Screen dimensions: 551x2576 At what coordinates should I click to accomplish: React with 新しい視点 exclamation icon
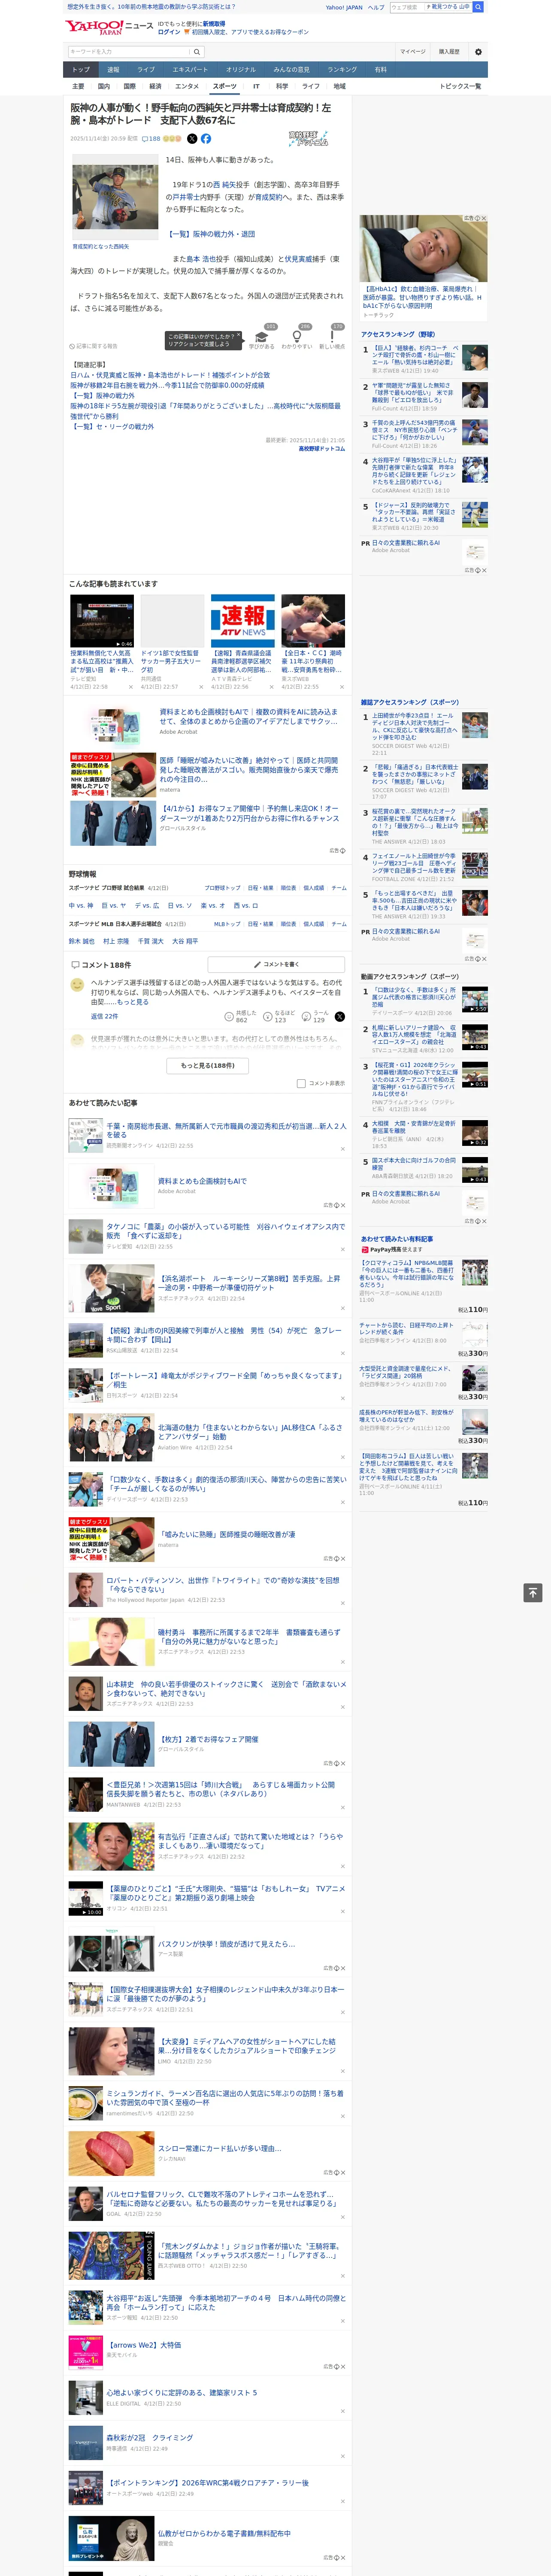click(332, 338)
